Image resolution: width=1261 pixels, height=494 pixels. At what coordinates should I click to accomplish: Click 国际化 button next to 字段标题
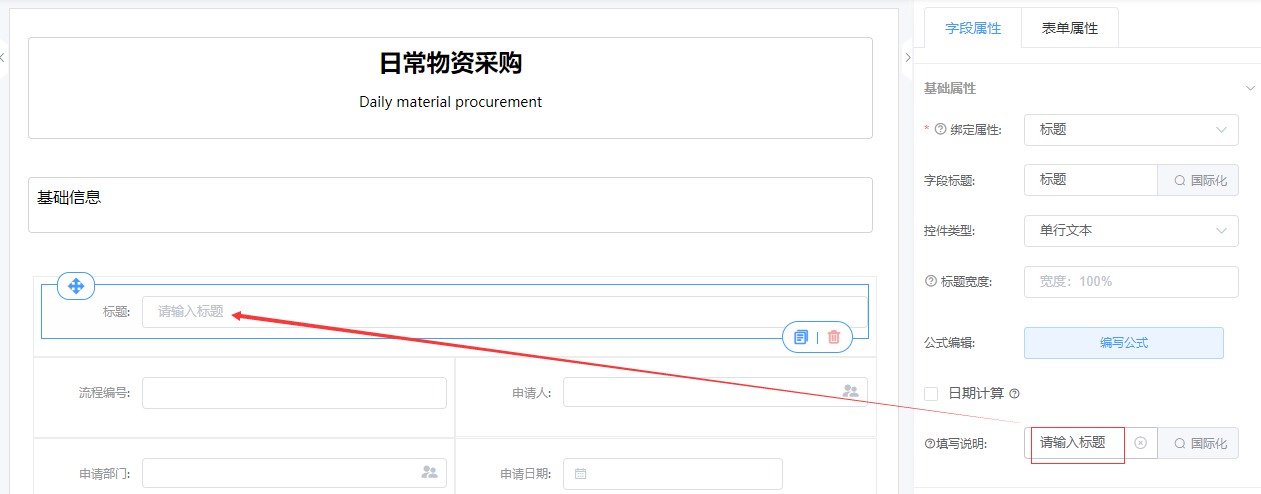click(1198, 181)
